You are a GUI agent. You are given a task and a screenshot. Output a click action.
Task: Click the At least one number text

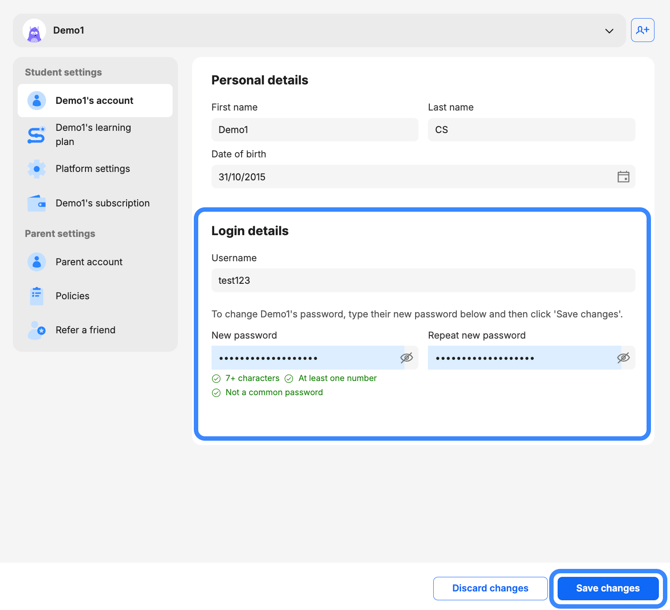337,378
